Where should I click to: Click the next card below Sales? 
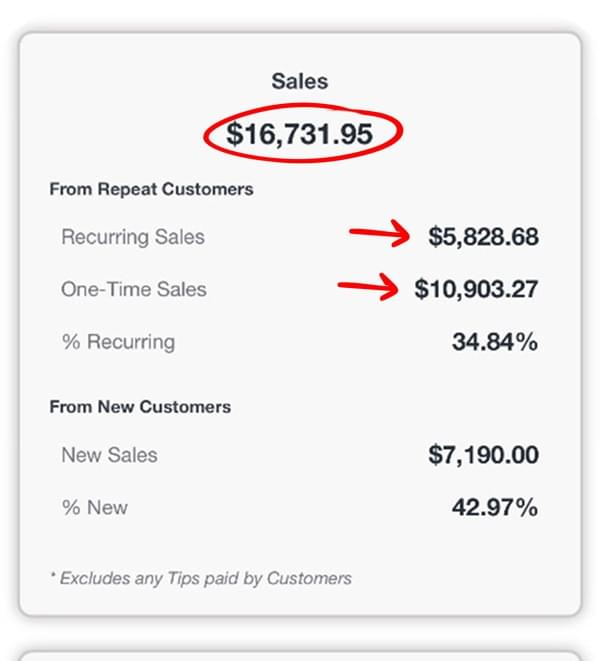pyautogui.click(x=299, y=653)
